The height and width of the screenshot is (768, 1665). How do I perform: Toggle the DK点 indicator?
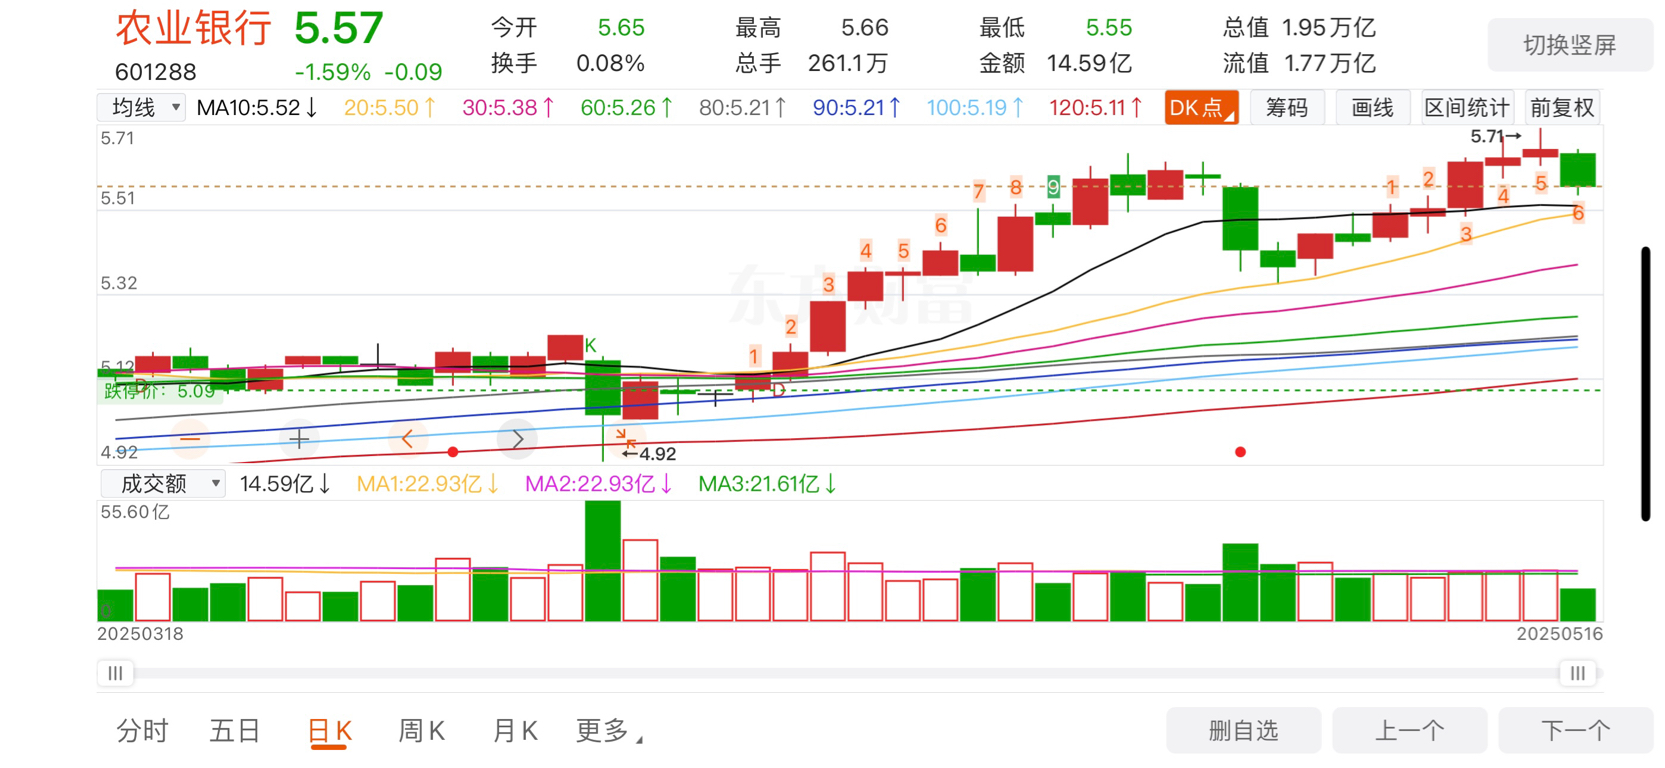click(1201, 108)
